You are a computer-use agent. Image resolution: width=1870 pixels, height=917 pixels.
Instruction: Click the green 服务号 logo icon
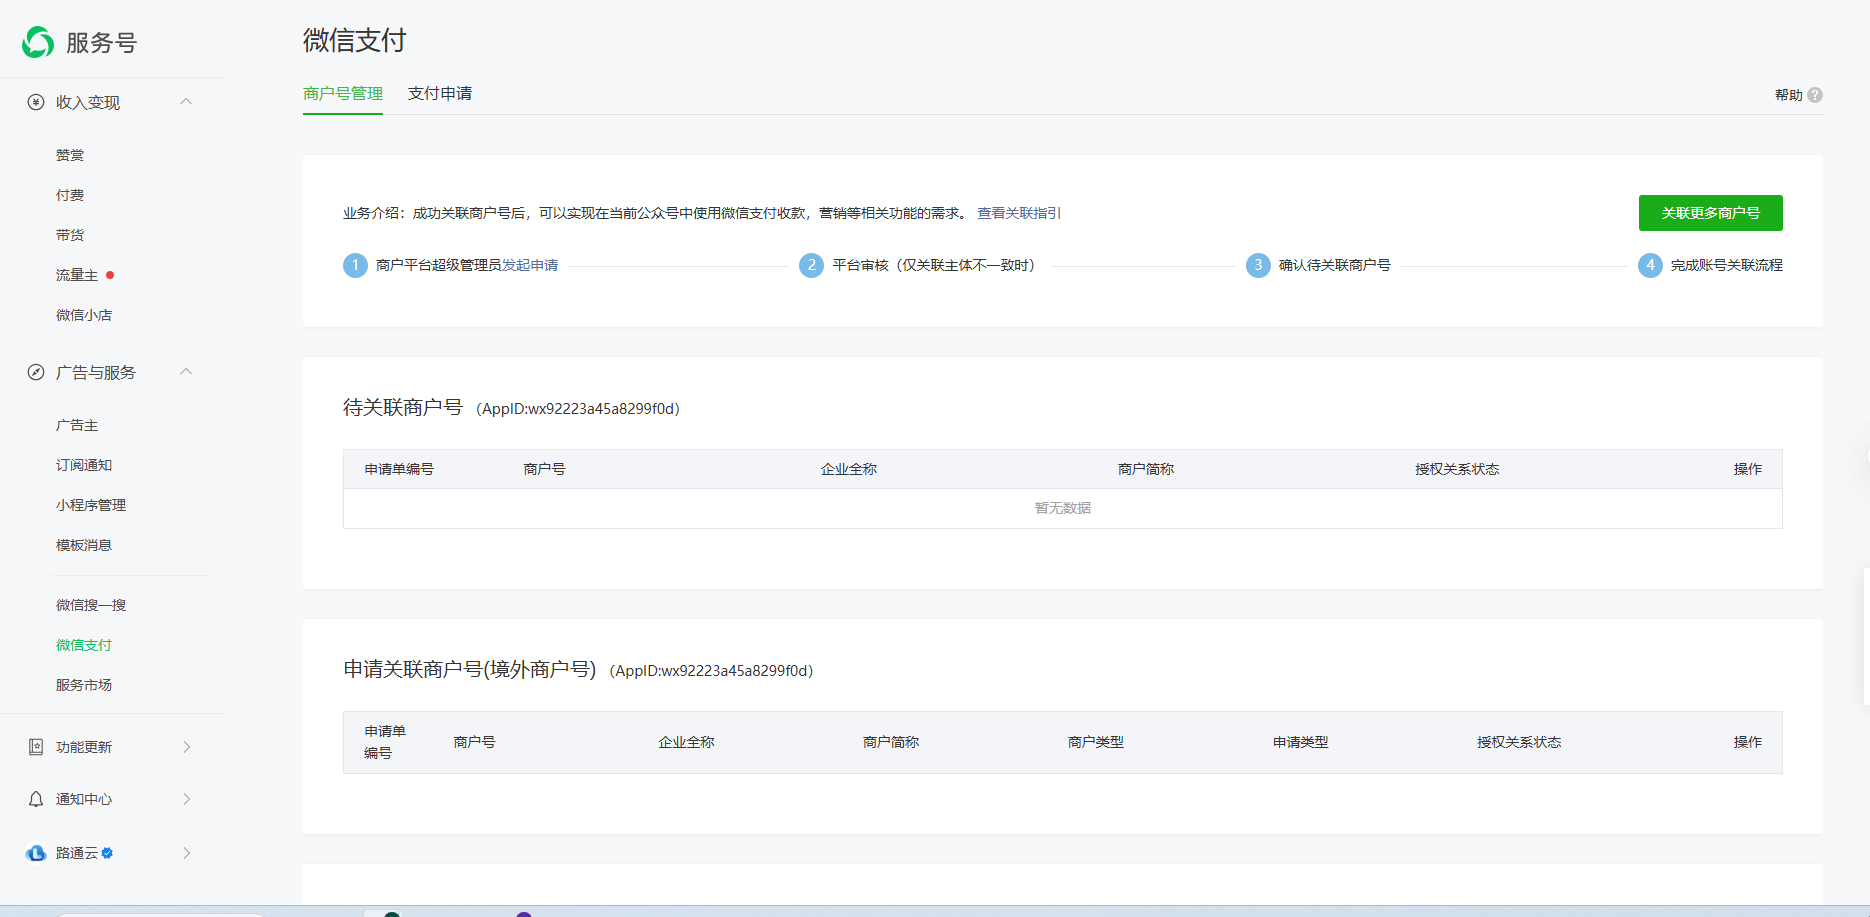point(38,42)
